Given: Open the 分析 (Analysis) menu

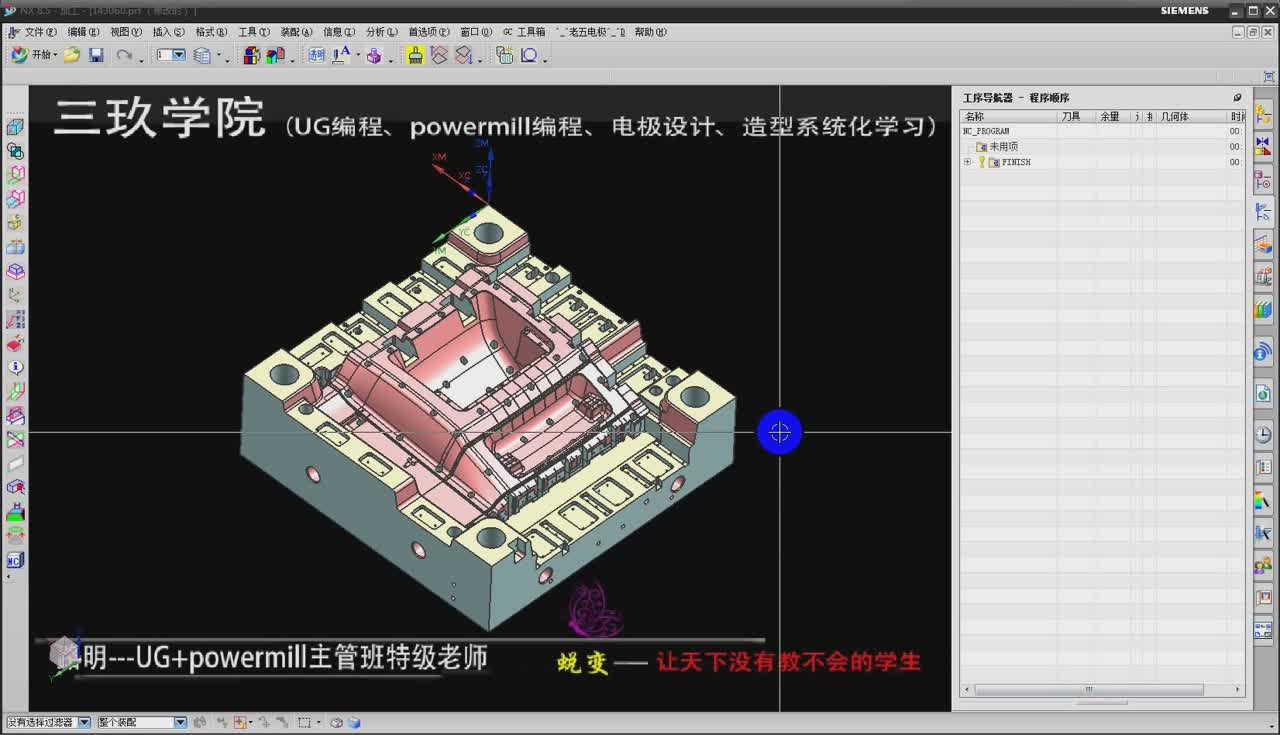Looking at the screenshot, I should [x=382, y=32].
